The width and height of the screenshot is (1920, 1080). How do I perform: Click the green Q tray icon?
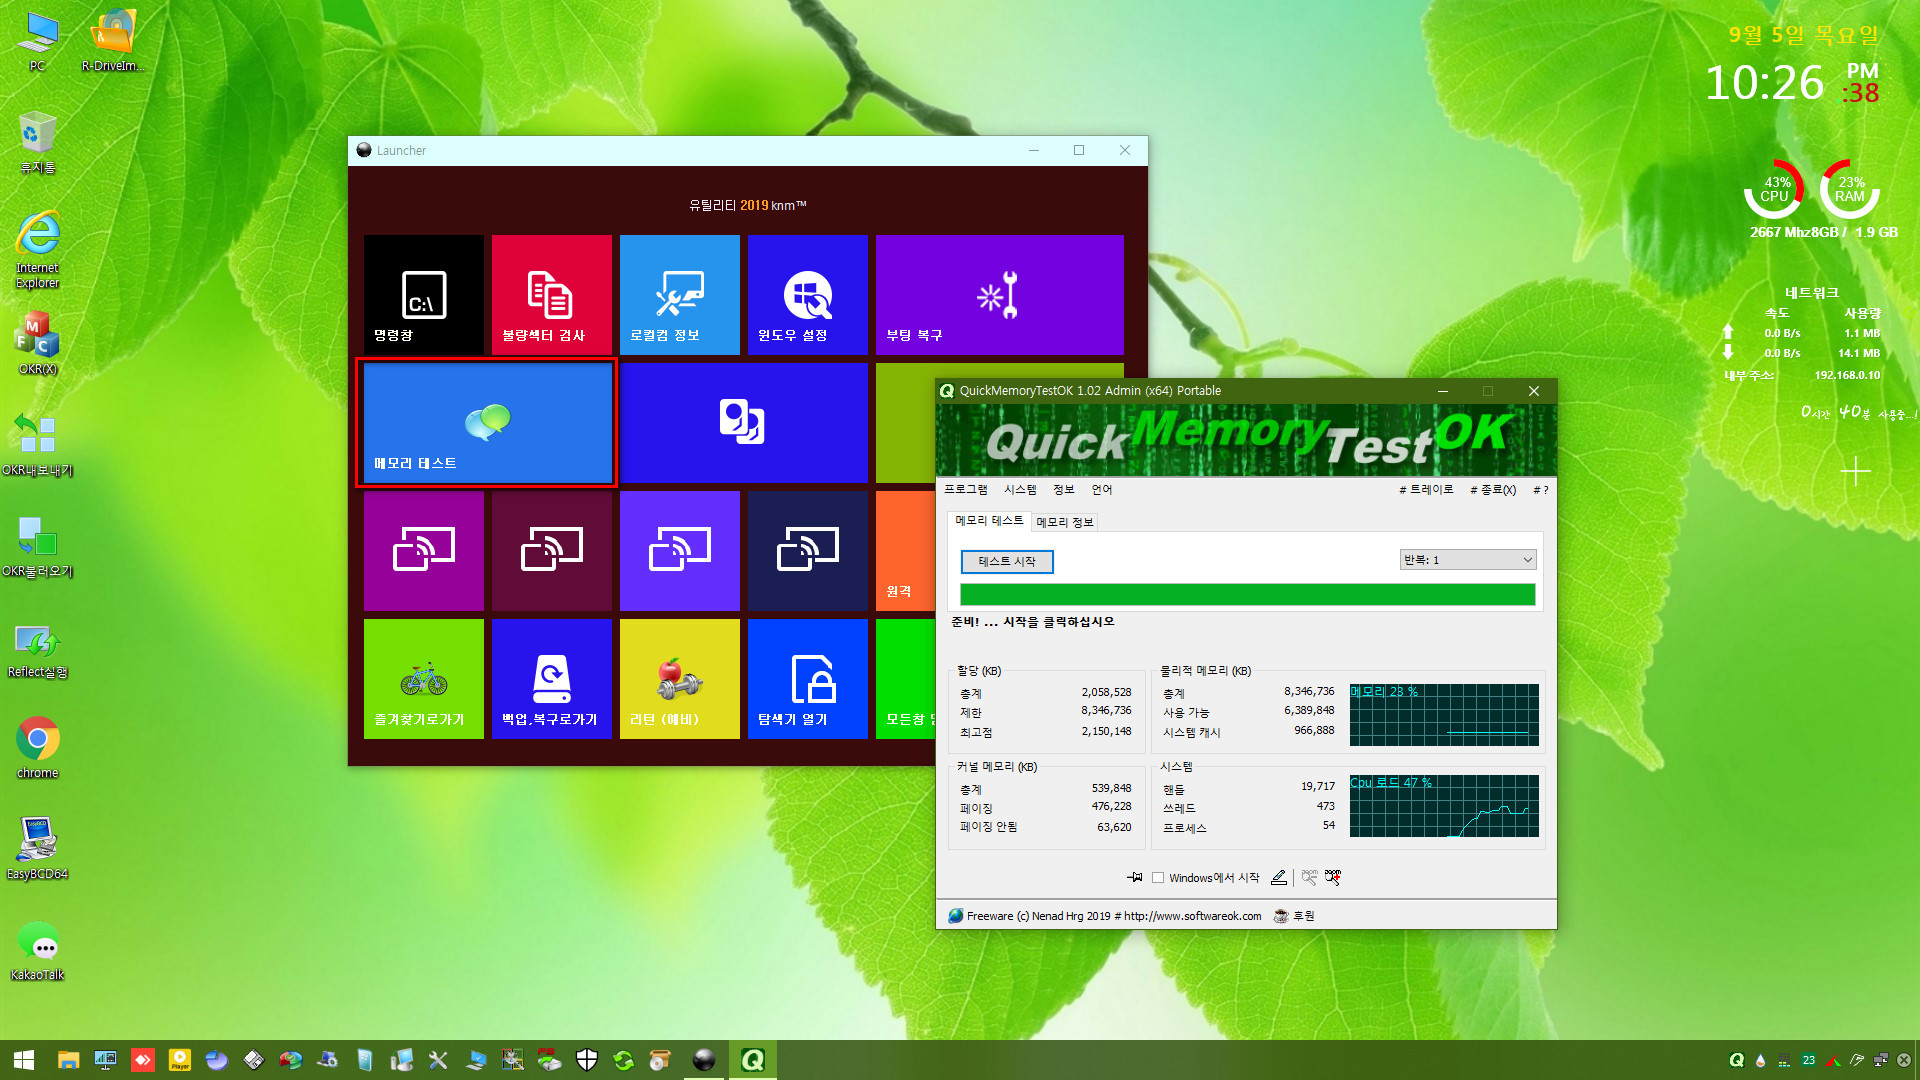[x=1737, y=1060]
